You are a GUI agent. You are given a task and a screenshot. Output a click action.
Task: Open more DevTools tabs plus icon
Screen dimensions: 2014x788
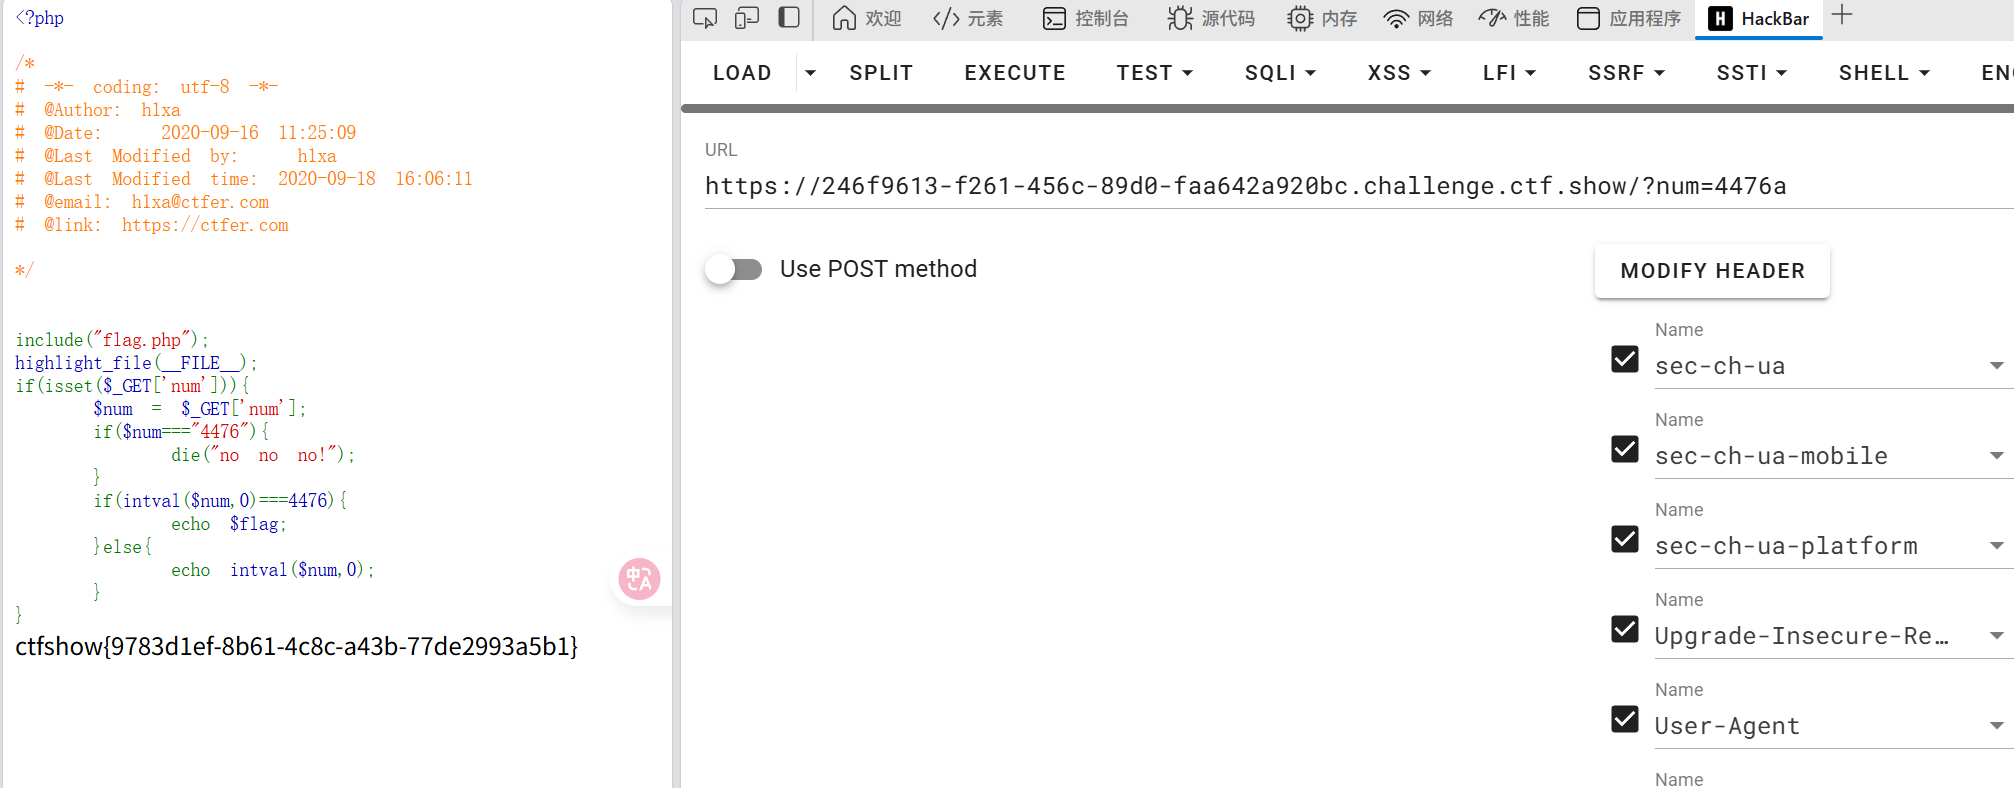[1842, 16]
